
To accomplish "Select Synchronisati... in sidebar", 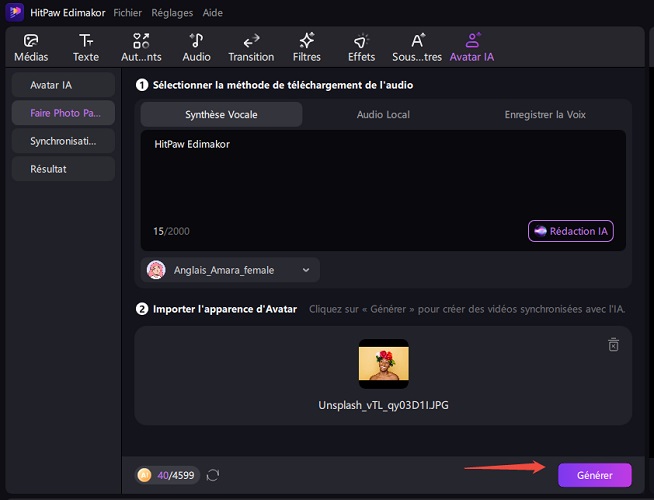I will pyautogui.click(x=63, y=141).
